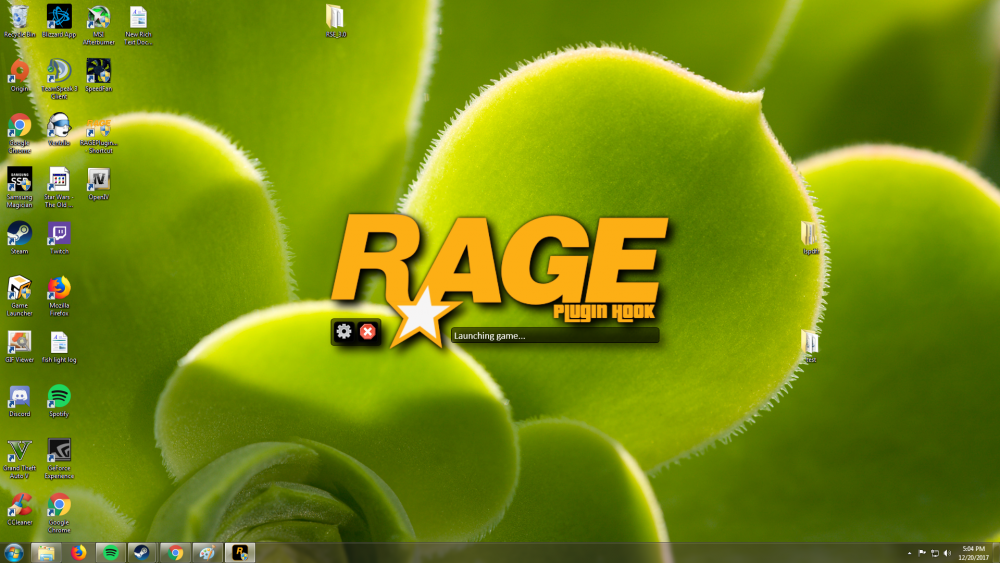Select the Twitch desktop shortcut
1000x563 pixels.
pos(59,238)
